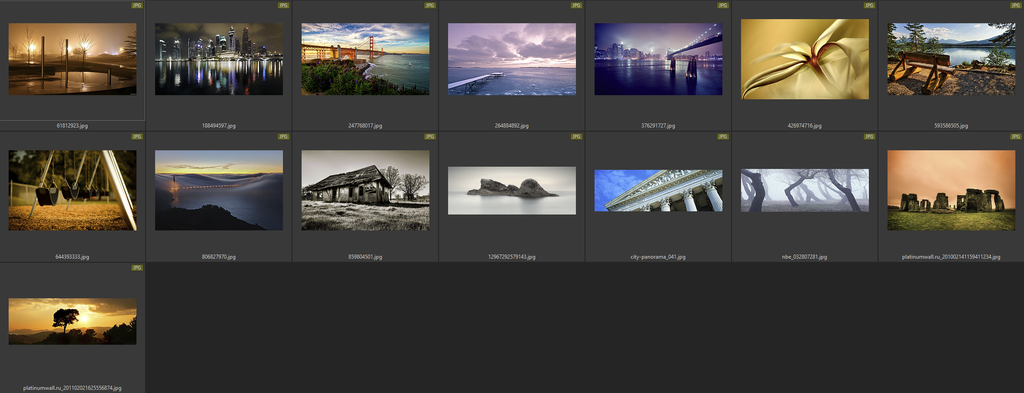The height and width of the screenshot is (393, 1024).
Task: Click the file name nbe_032807281.jpg
Action: click(805, 257)
